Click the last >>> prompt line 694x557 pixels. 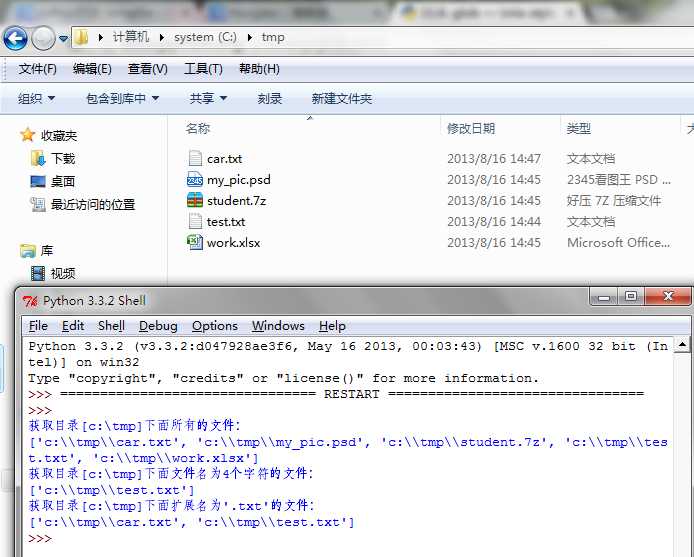point(40,538)
